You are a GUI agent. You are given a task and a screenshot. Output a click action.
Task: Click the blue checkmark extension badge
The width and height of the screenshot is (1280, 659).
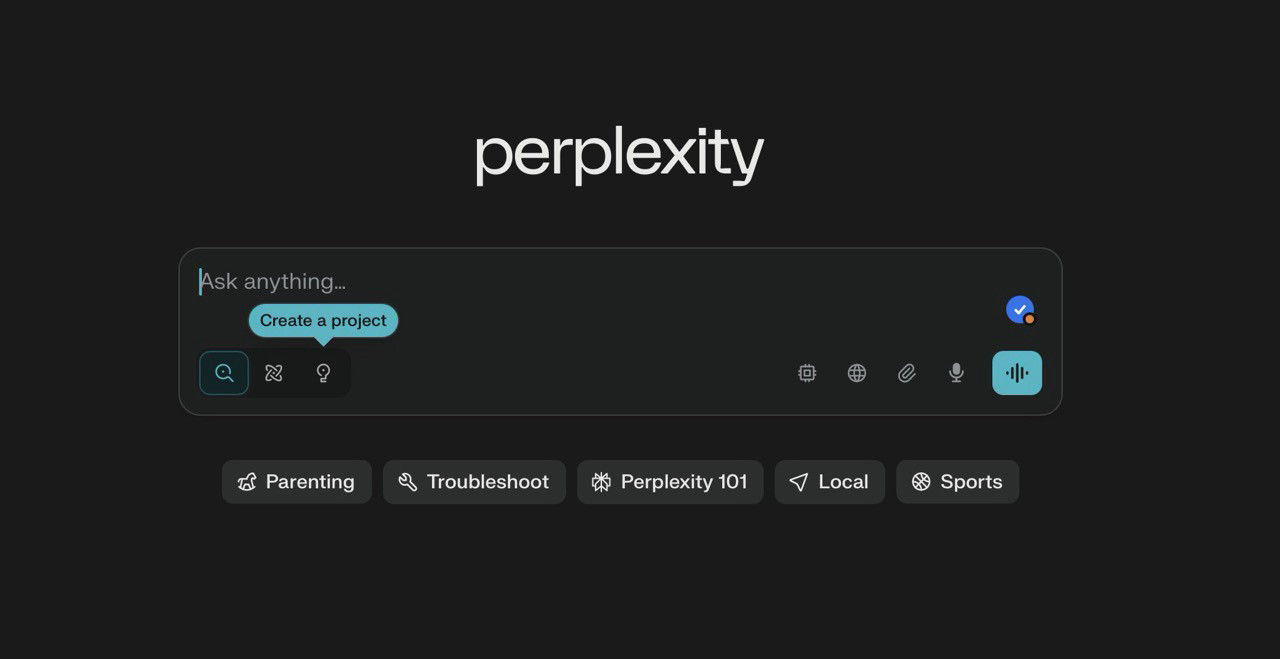1019,310
